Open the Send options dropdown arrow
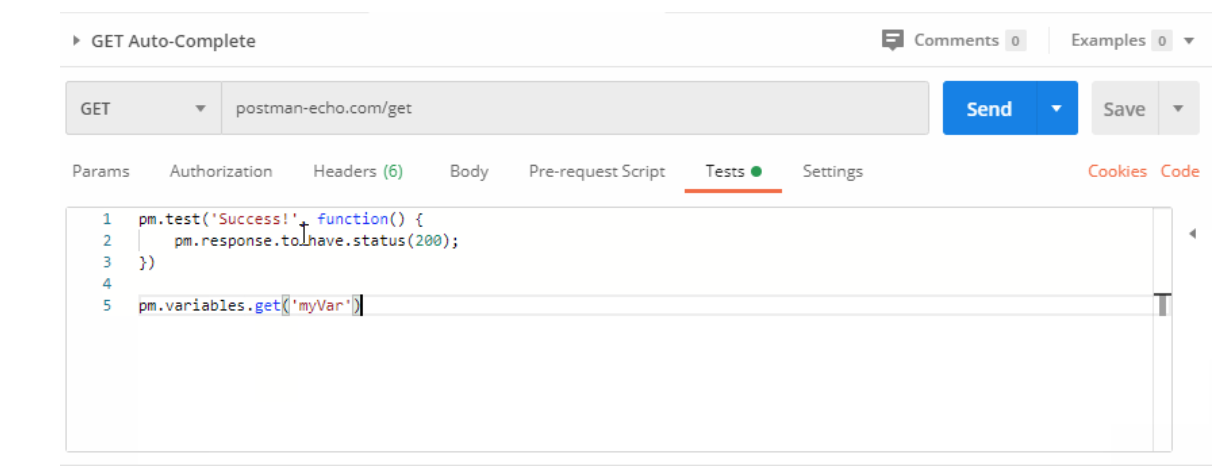Viewport: 1230px width, 468px height. click(x=1057, y=108)
